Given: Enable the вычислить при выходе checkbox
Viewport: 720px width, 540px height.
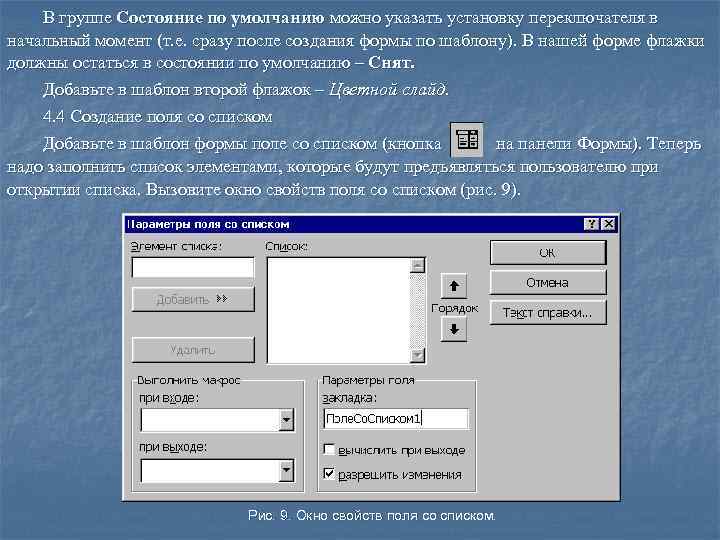Looking at the screenshot, I should click(329, 449).
